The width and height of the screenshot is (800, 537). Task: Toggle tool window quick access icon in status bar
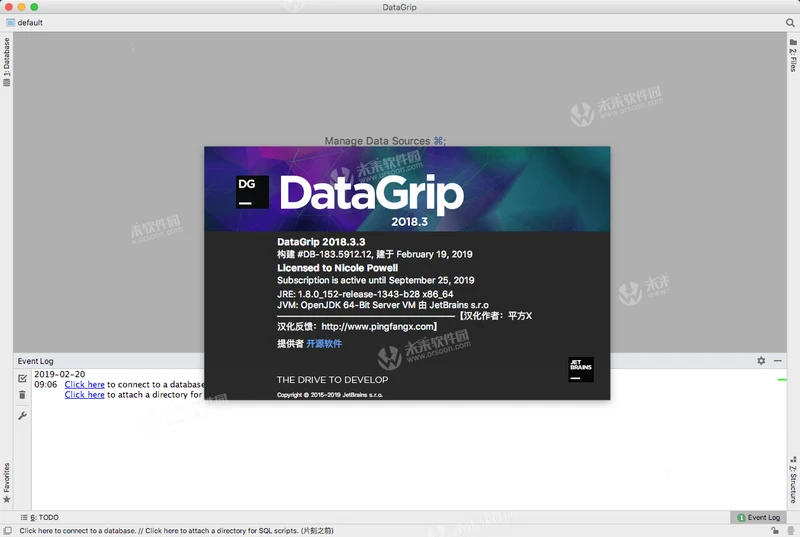8,531
